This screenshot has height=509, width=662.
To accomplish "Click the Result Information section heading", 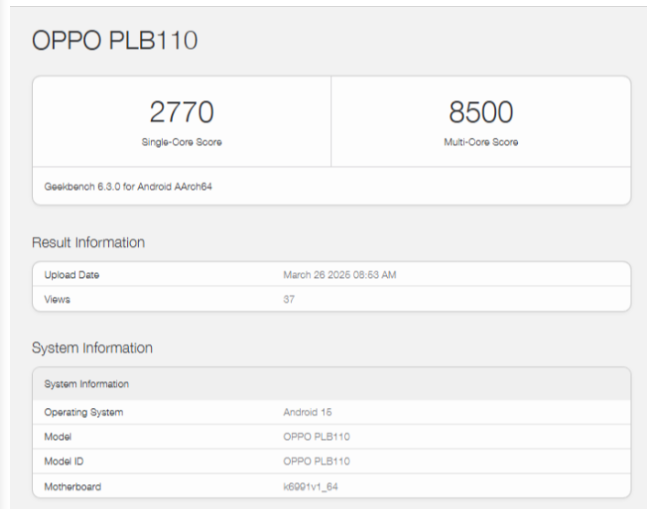I will click(88, 242).
